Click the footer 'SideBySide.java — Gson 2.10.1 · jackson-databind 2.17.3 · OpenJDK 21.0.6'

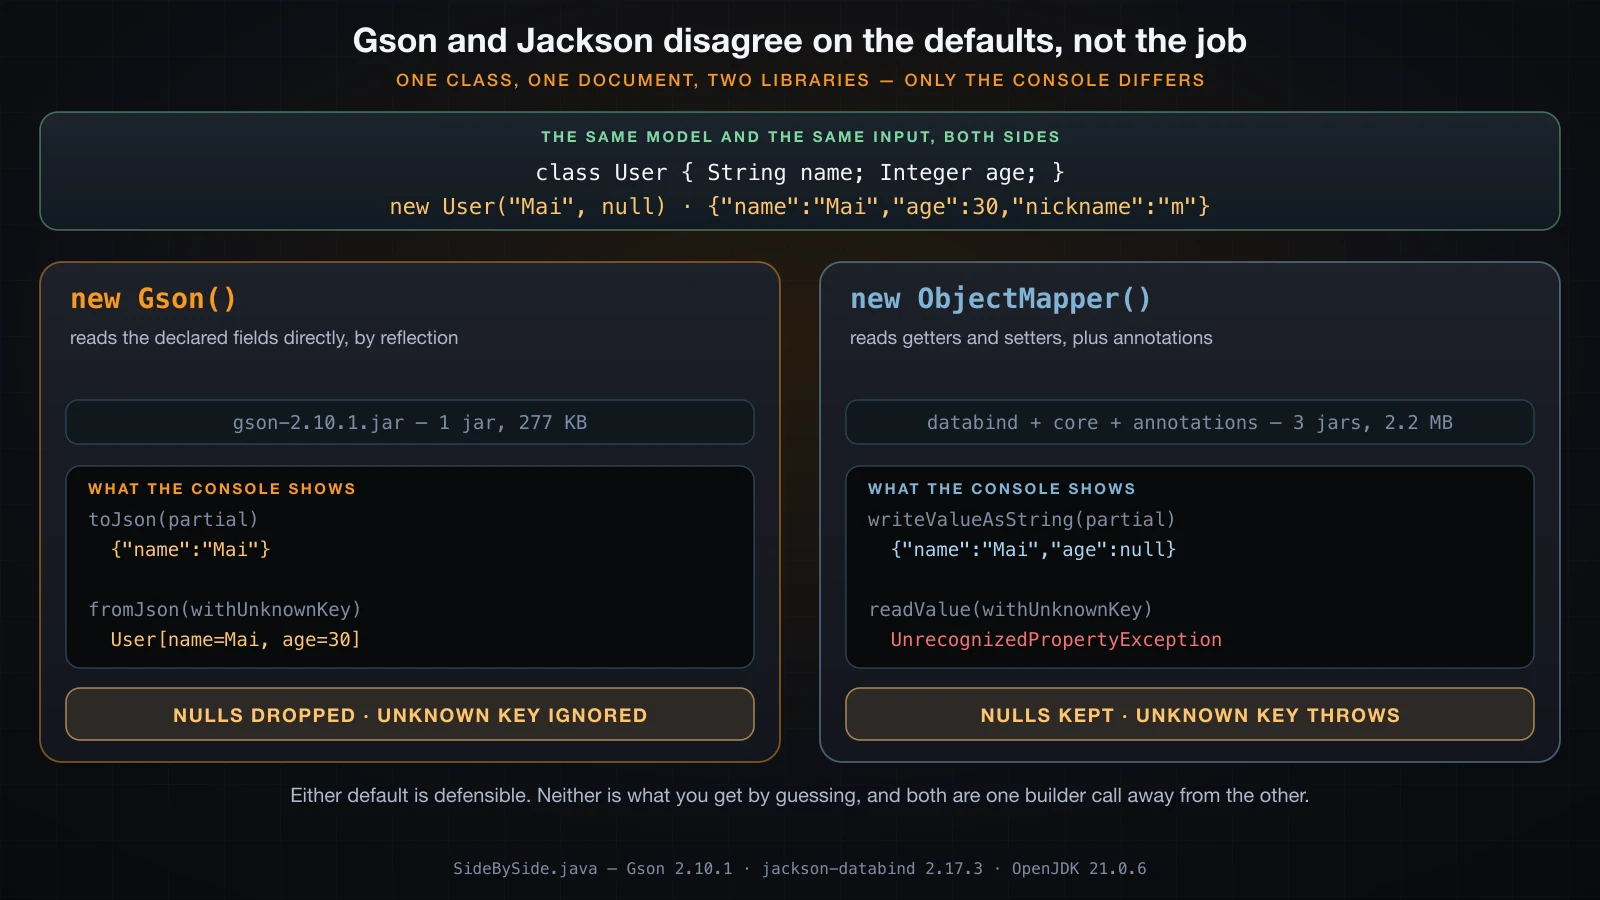tap(800, 869)
